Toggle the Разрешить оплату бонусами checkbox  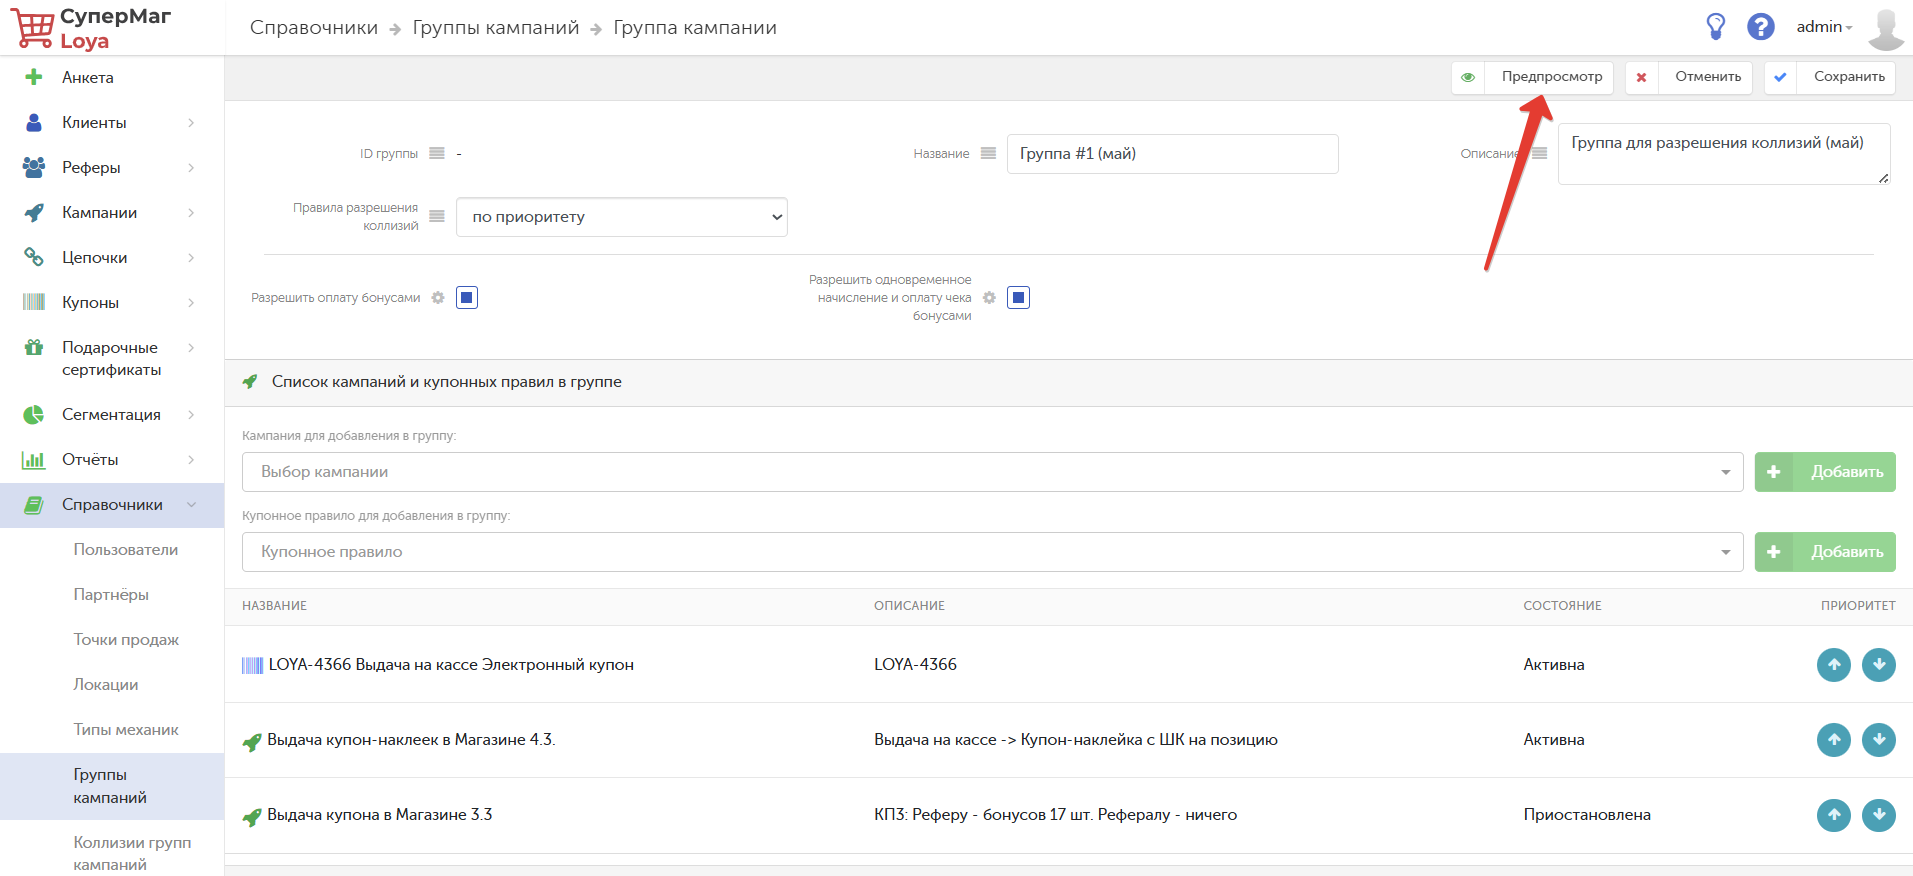(x=467, y=298)
